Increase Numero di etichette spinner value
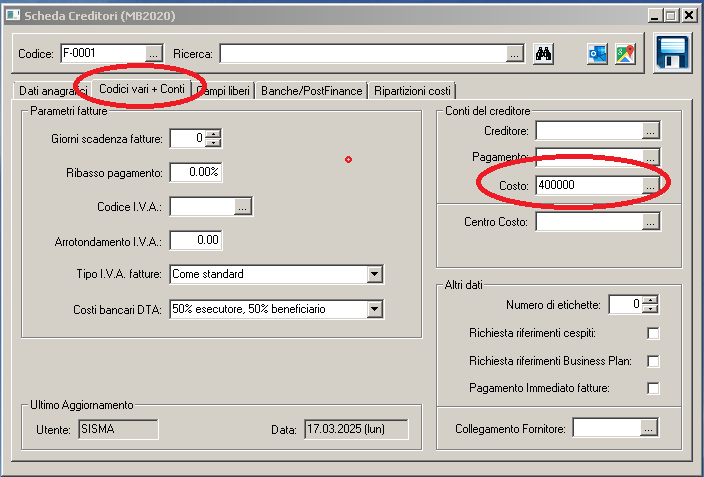Image resolution: width=704 pixels, height=477 pixels. (x=651, y=300)
